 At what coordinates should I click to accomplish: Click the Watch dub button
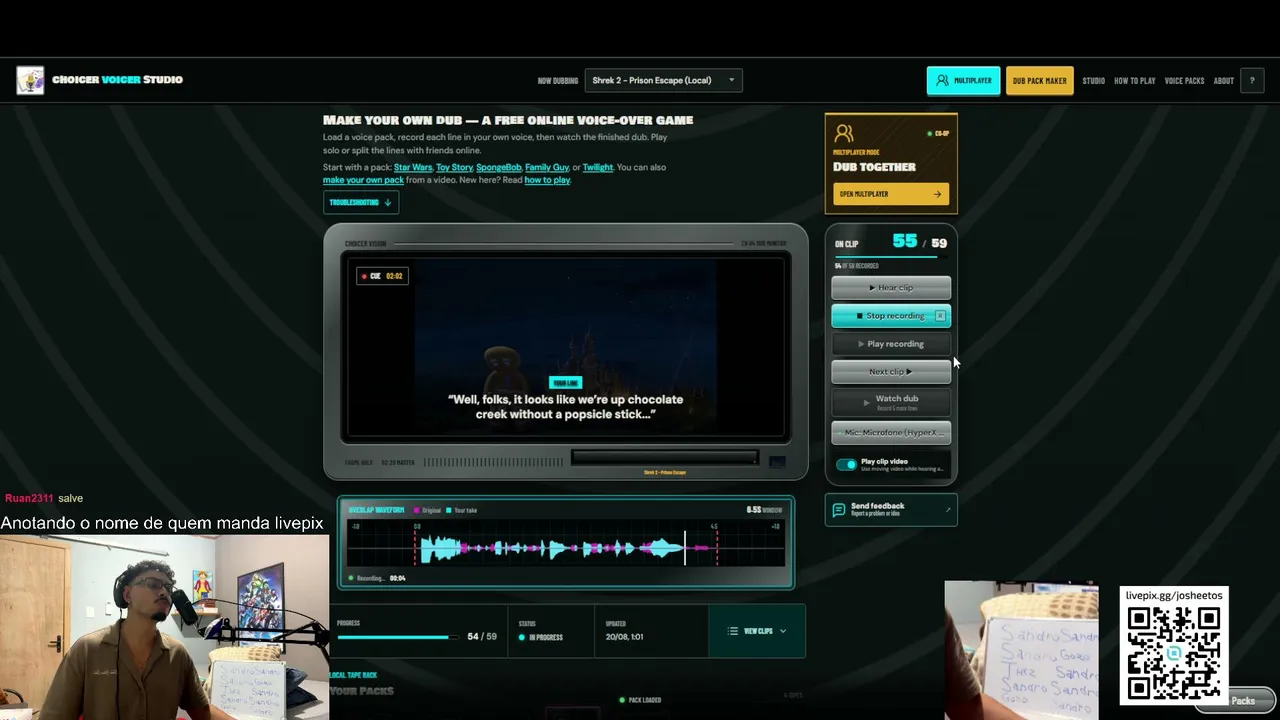click(x=891, y=402)
